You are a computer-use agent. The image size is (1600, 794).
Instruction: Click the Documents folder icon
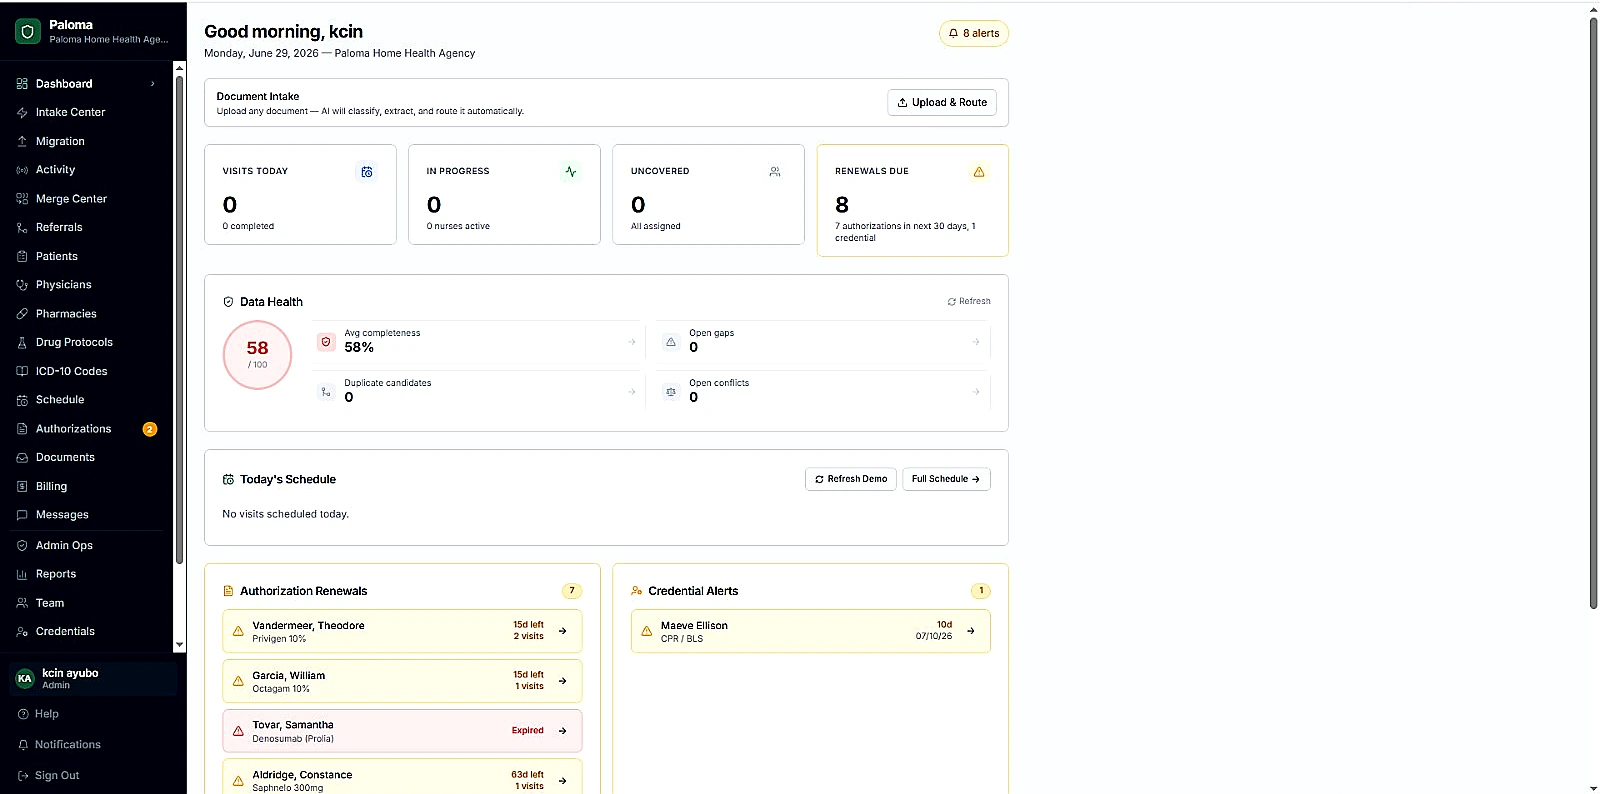coord(22,458)
